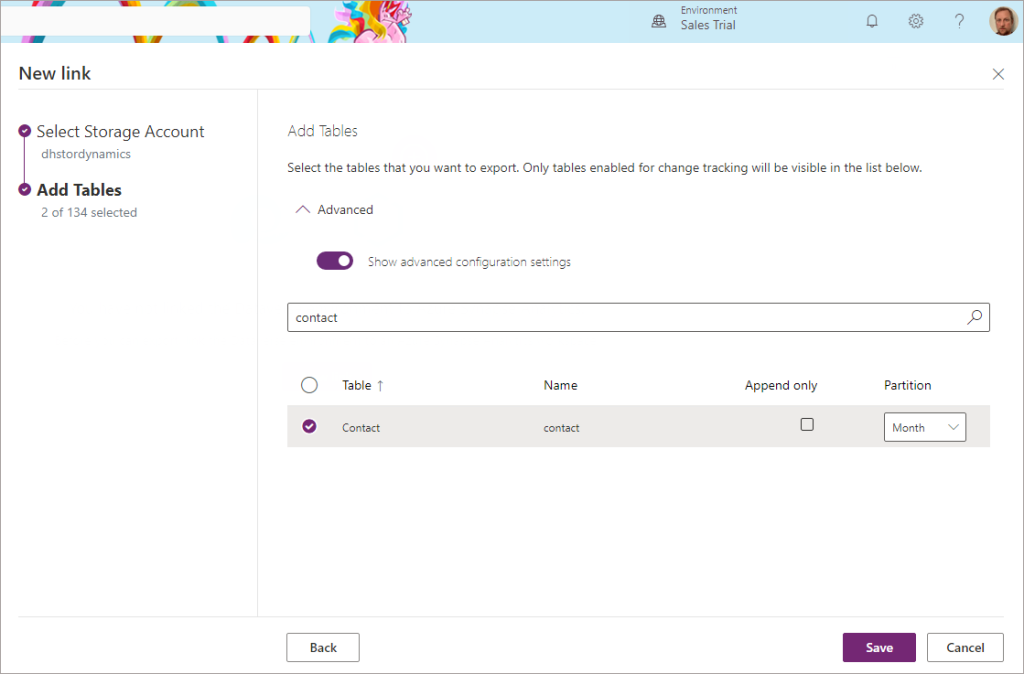Viewport: 1024px width, 674px height.
Task: Open the notifications bell icon
Action: point(872,22)
